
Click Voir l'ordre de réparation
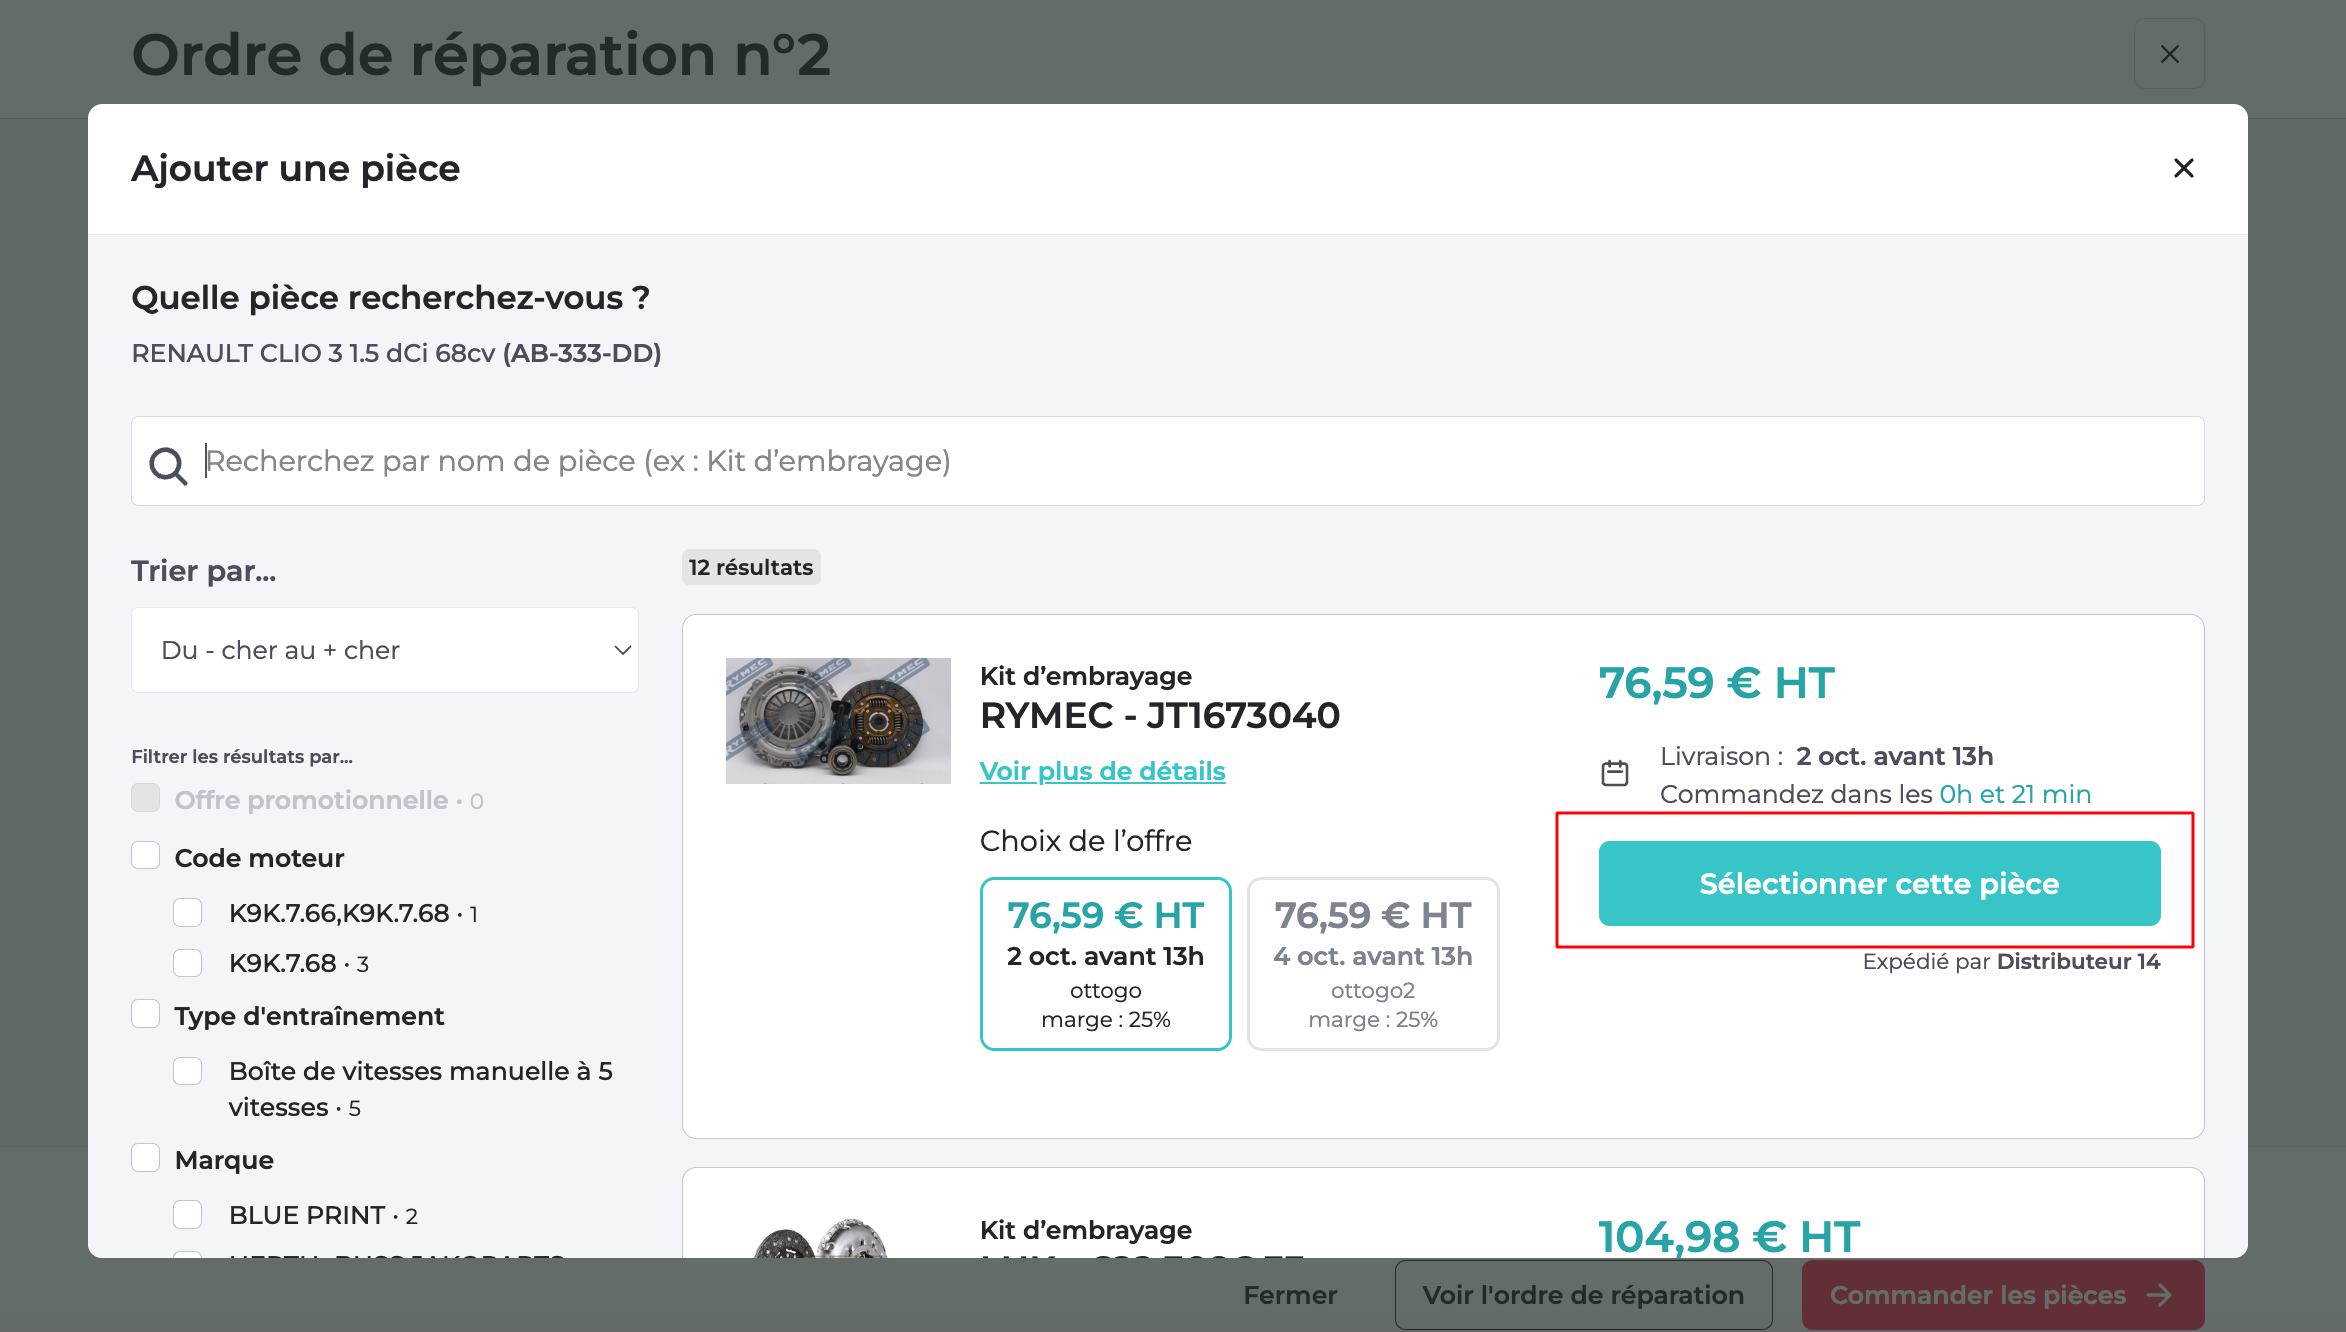point(1583,1295)
